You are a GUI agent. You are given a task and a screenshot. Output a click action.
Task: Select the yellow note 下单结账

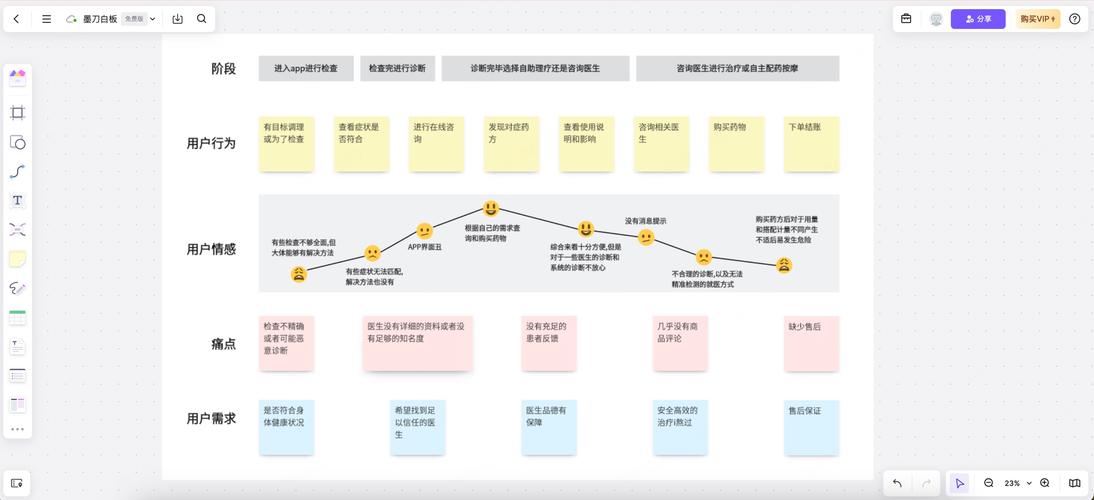[x=811, y=144]
